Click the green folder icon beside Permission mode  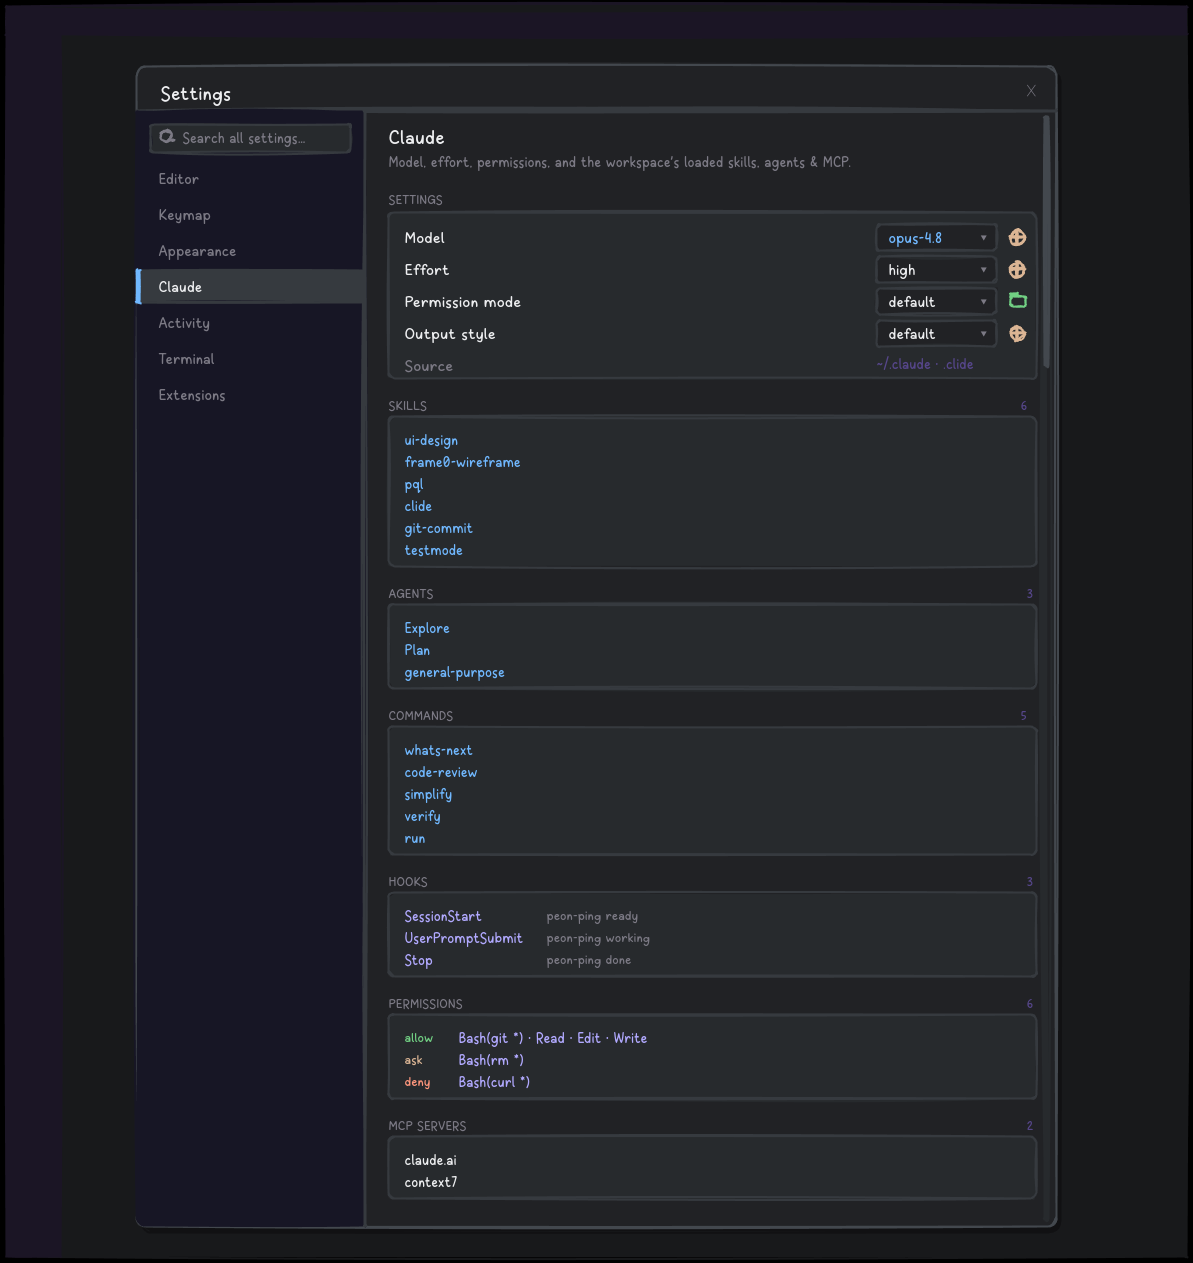coord(1017,301)
